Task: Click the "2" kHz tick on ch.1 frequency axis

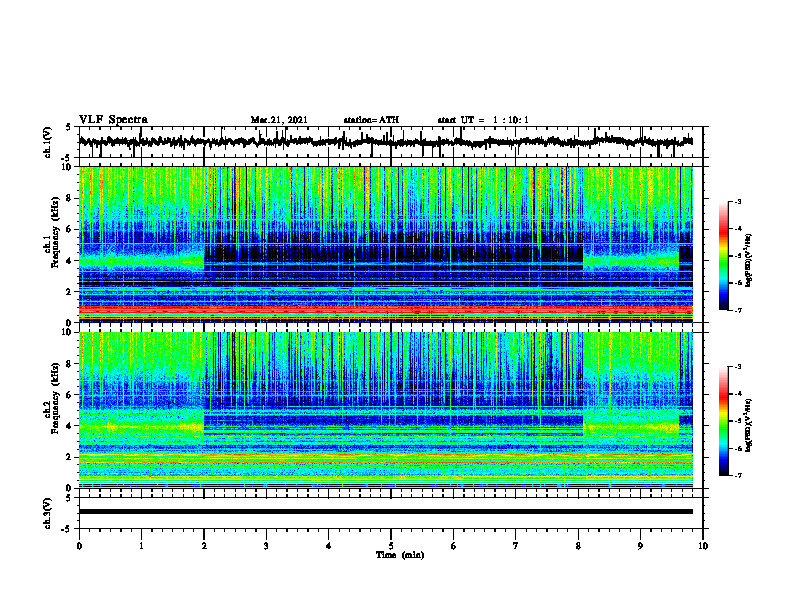Action: point(69,291)
